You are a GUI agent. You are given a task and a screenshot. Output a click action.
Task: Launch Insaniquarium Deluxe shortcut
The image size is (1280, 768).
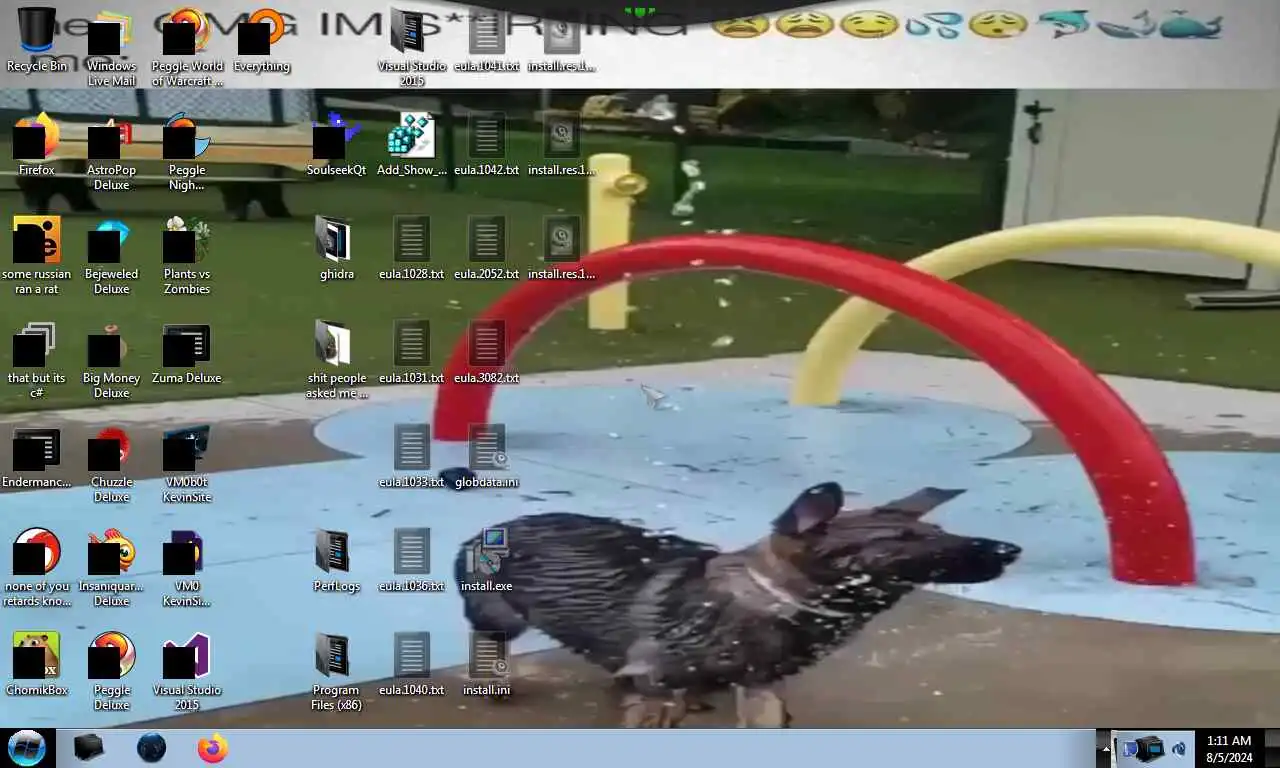coord(112,568)
